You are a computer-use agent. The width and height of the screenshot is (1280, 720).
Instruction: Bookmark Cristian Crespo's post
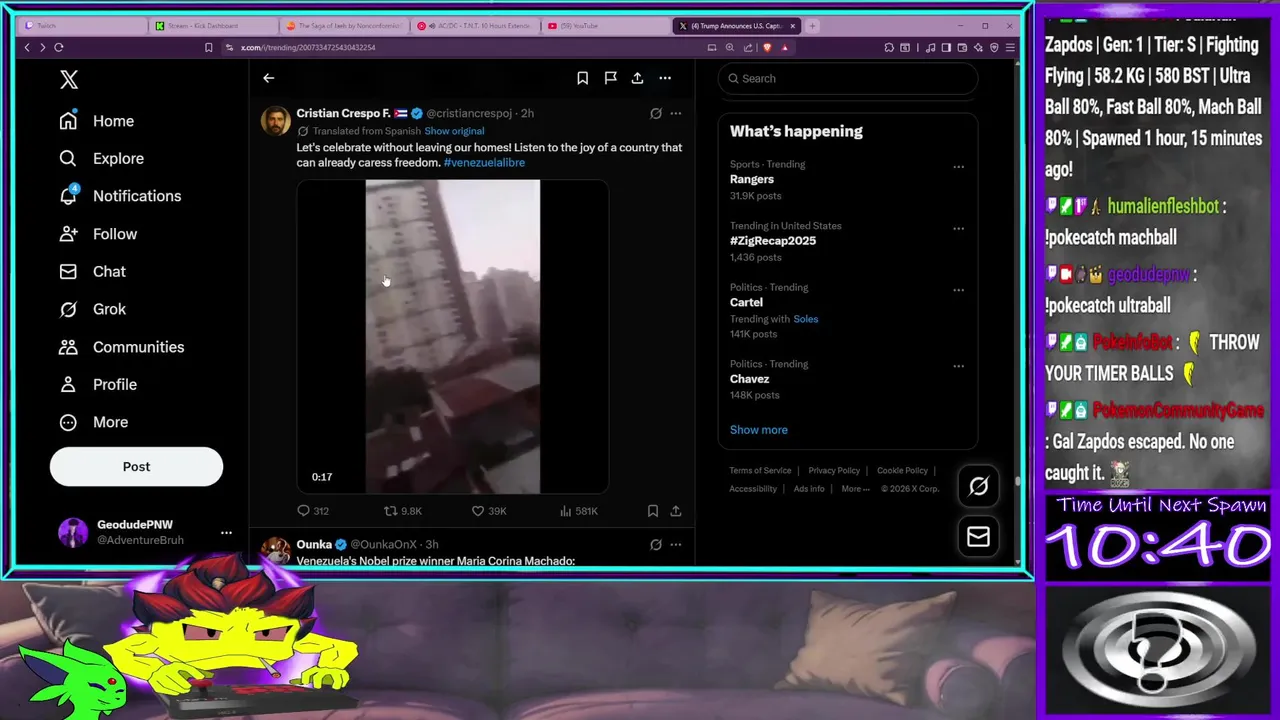point(653,511)
